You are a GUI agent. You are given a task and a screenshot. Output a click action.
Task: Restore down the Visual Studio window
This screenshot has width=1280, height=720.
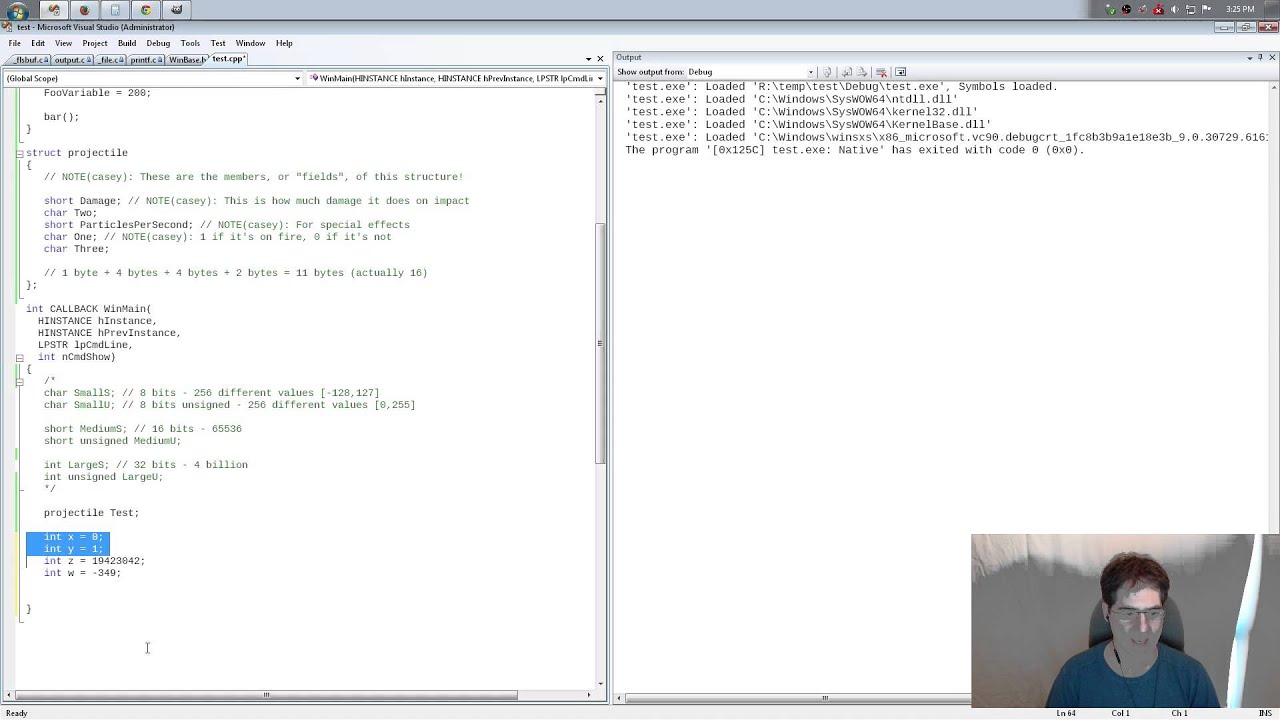click(1247, 28)
